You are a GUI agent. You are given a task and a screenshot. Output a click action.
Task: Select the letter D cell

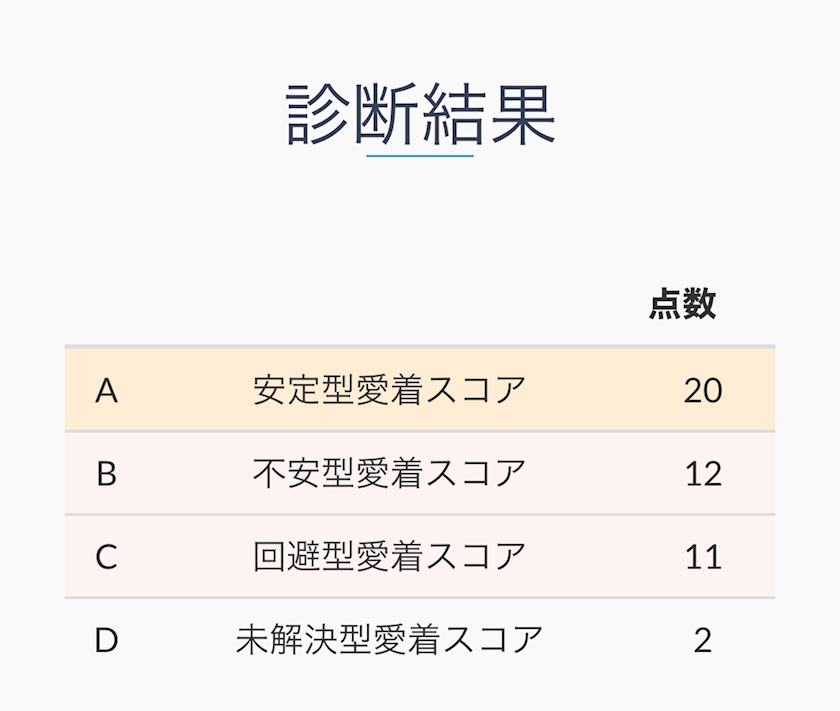click(x=106, y=640)
